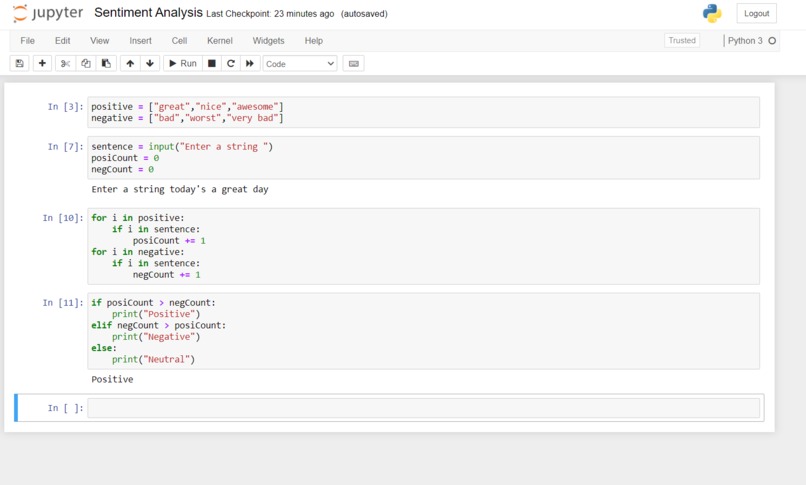806x485 pixels.
Task: Click the save and checkpoint icon
Action: coord(20,64)
